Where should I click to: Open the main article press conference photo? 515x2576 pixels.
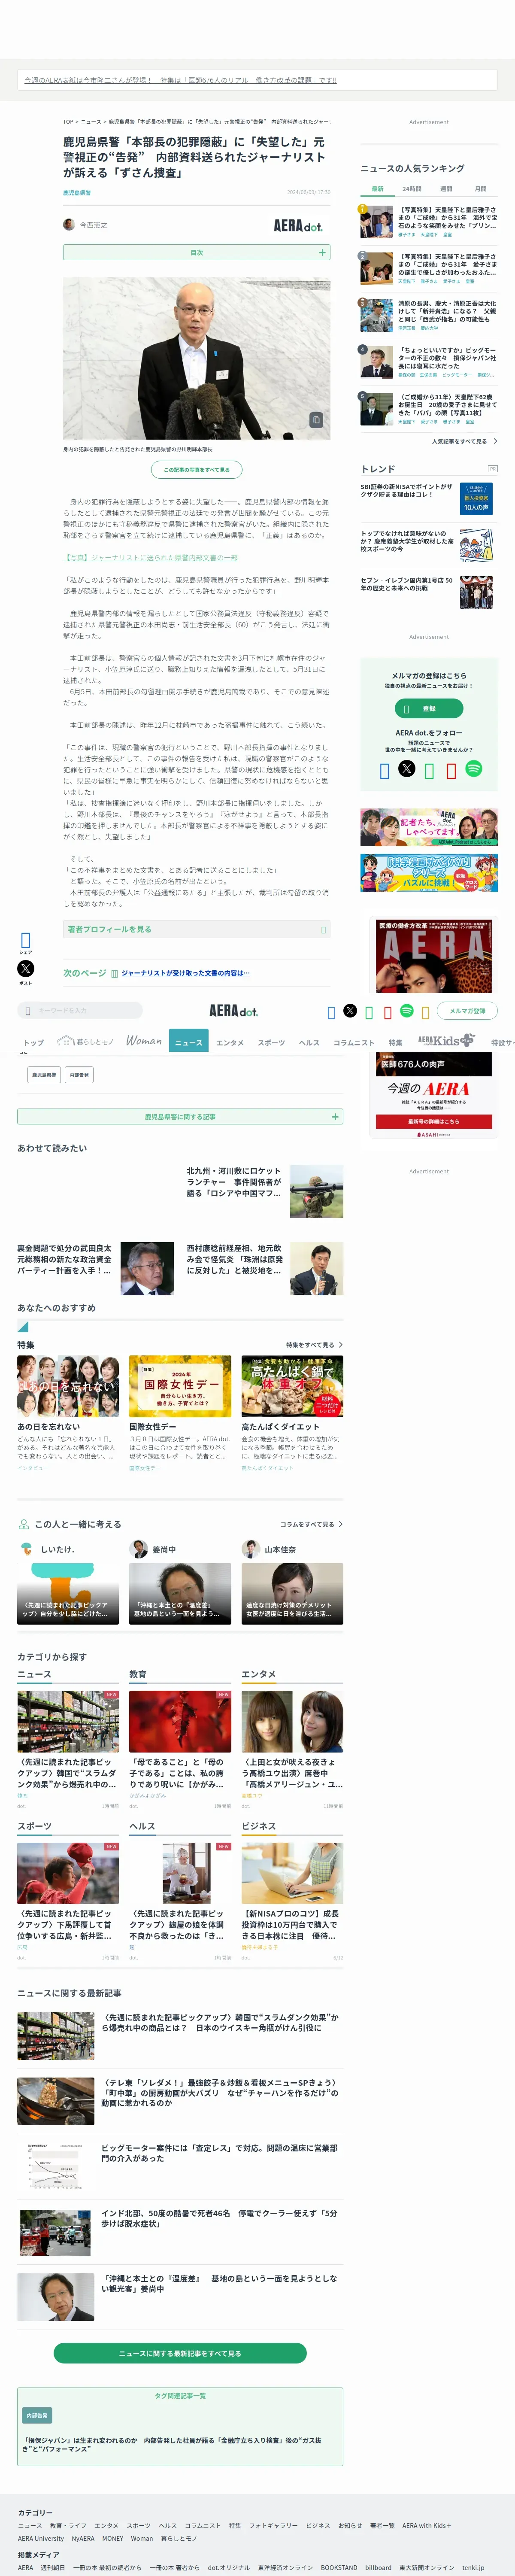196,358
